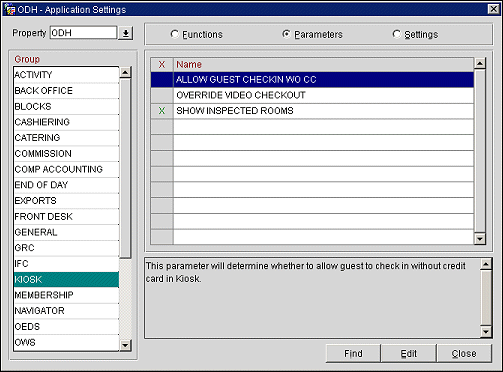Select OWS group
This screenshot has height=372, width=503.
click(66, 342)
